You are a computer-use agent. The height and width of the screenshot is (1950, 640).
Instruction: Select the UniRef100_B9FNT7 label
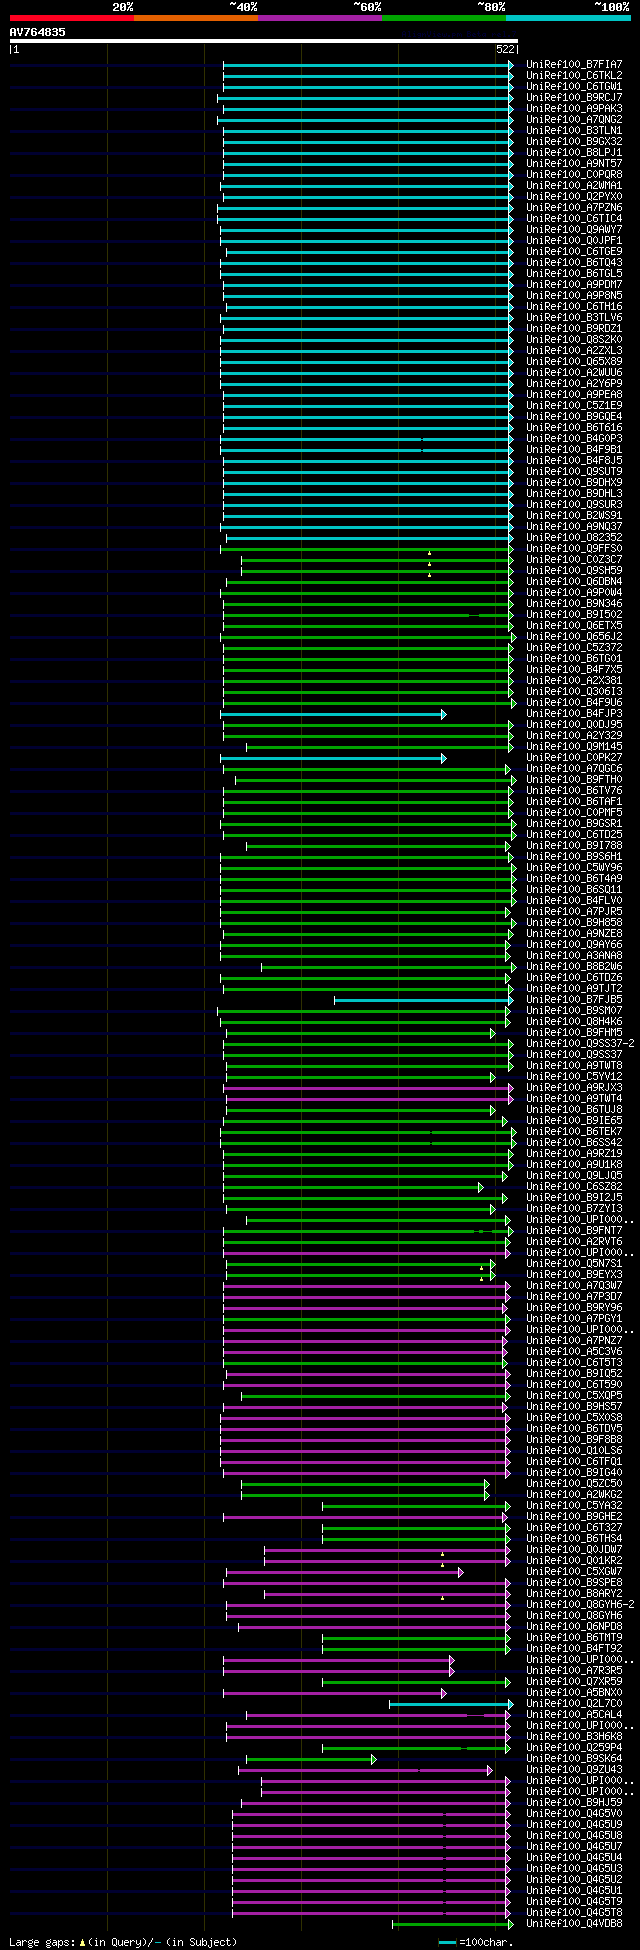pos(574,1230)
